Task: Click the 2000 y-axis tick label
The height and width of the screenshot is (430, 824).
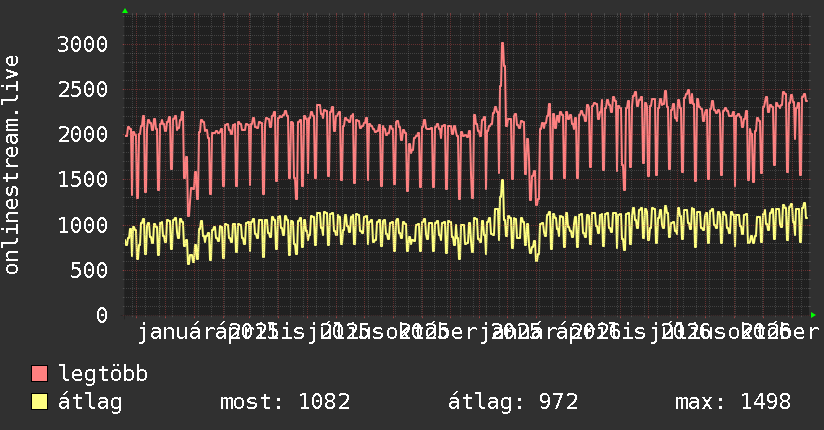Action: pos(83,135)
